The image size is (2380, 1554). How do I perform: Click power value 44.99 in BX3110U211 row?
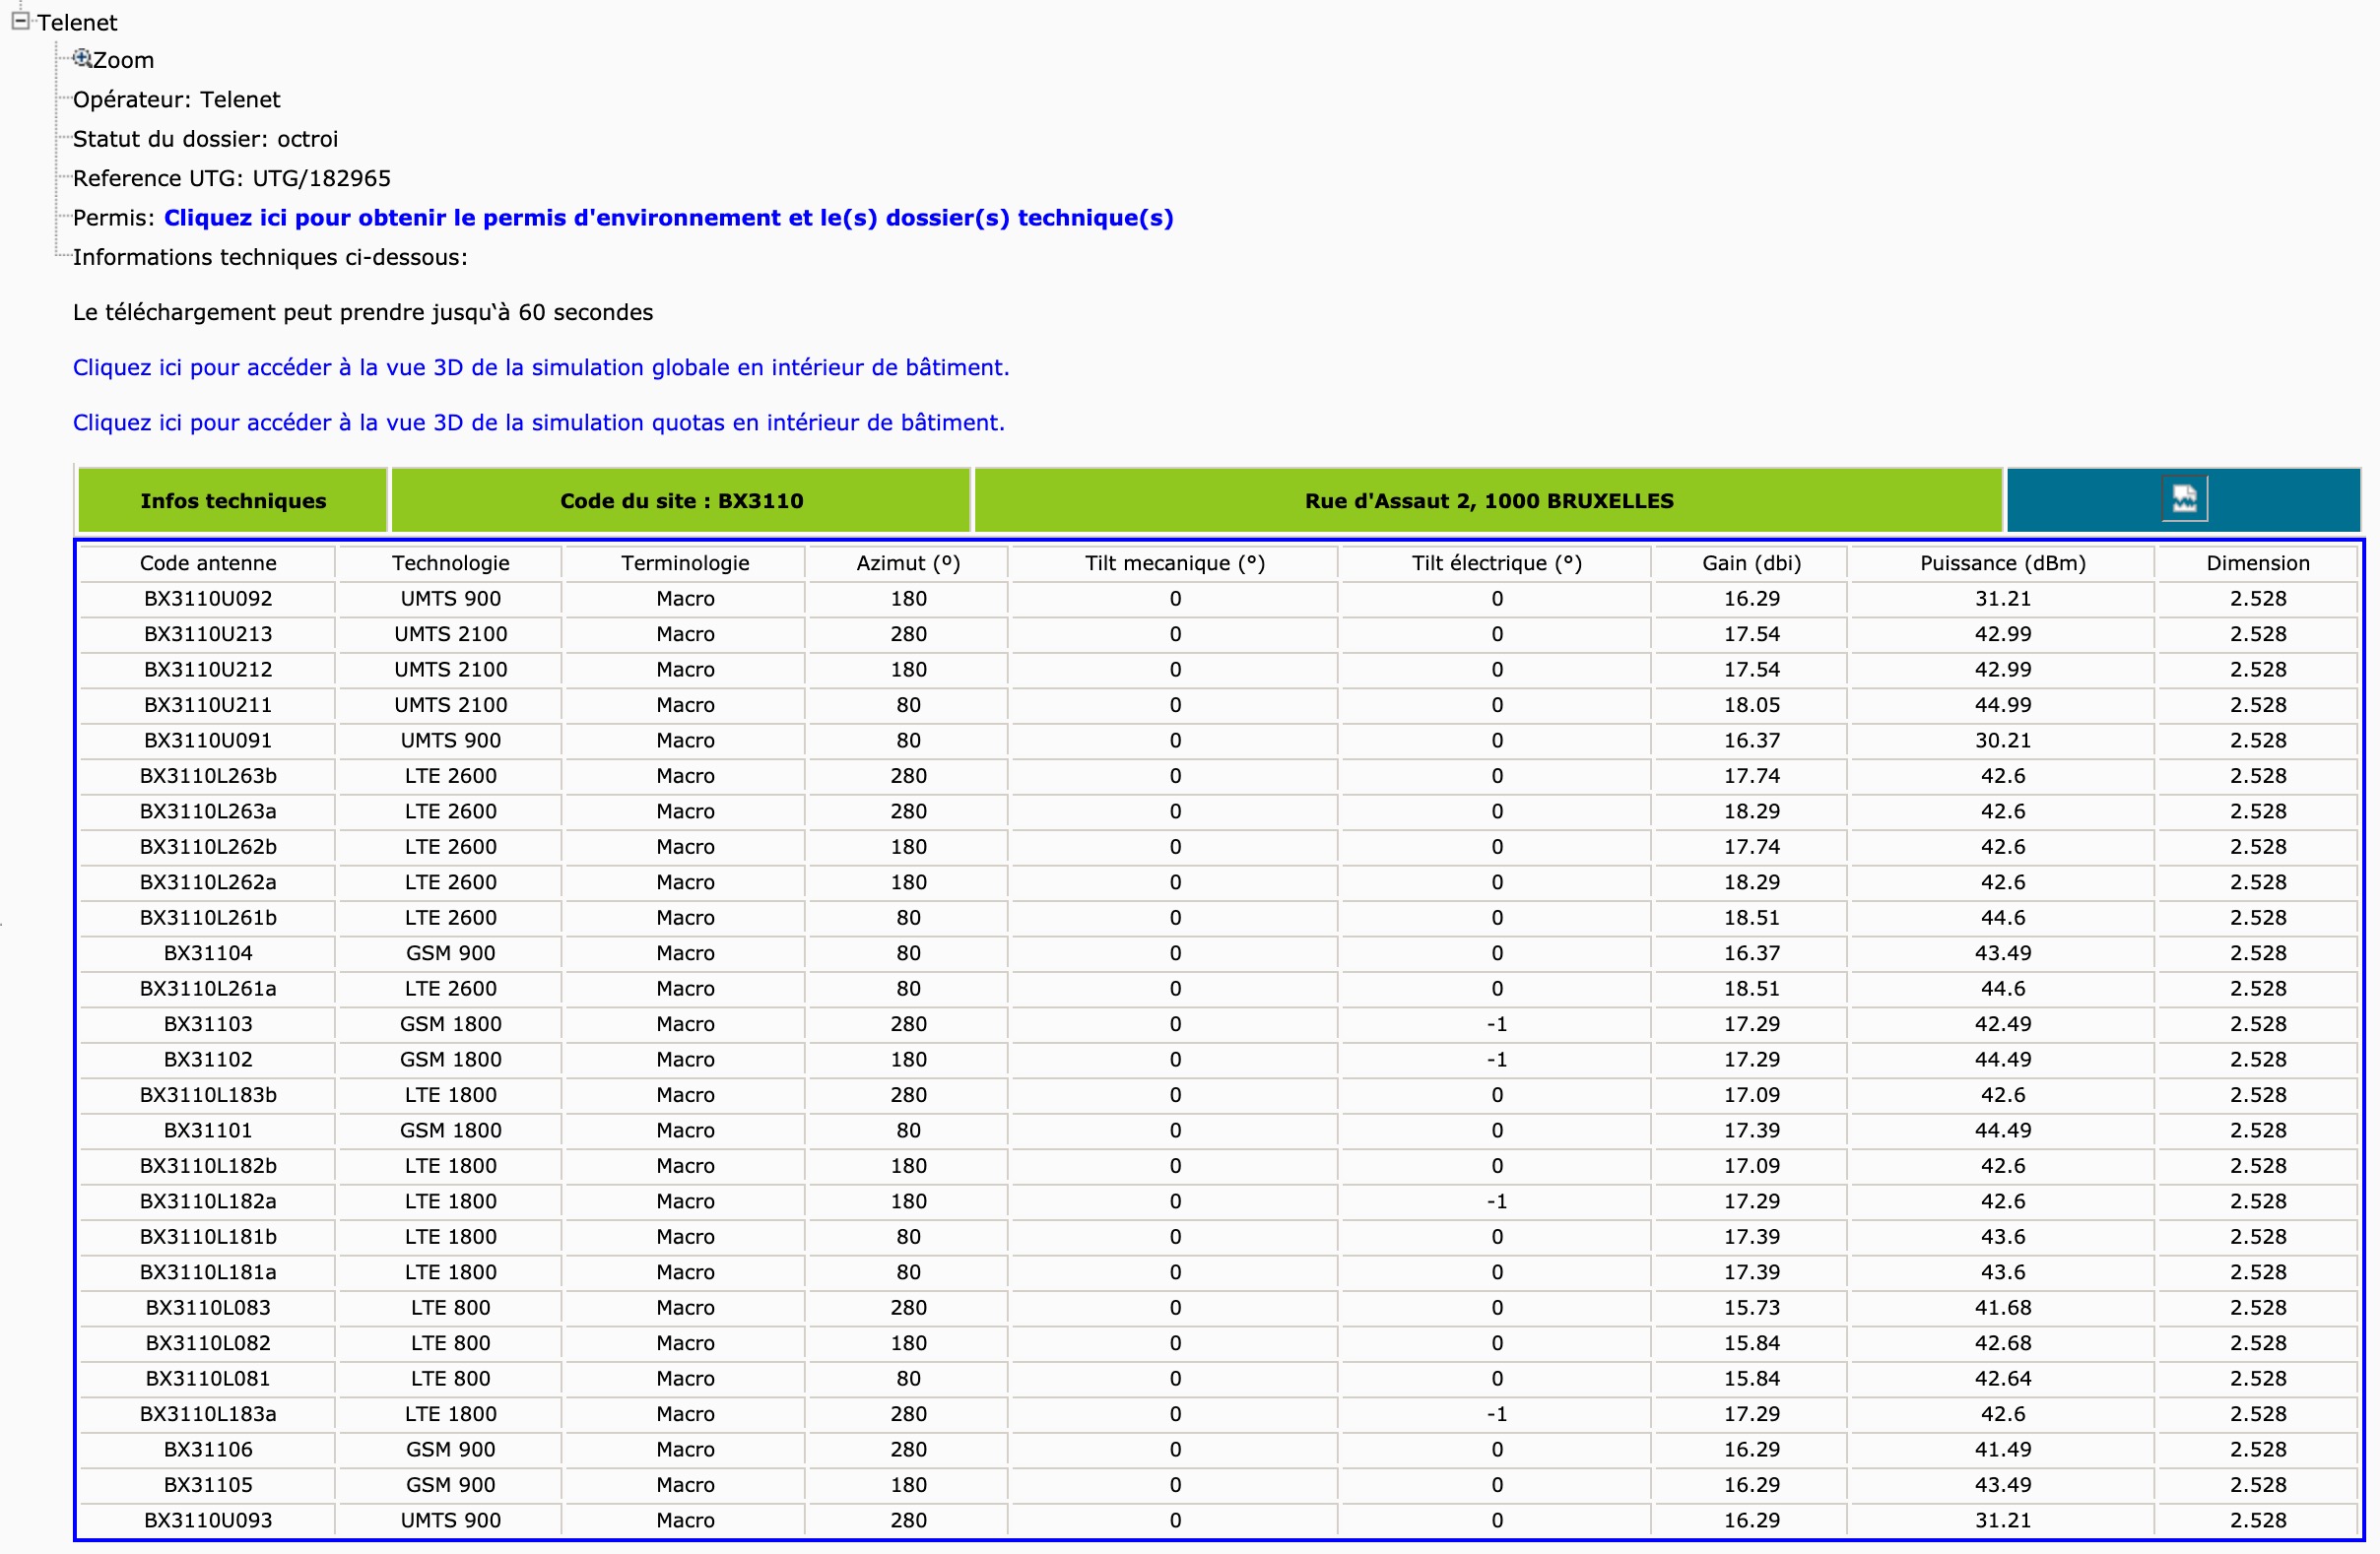coord(2002,705)
